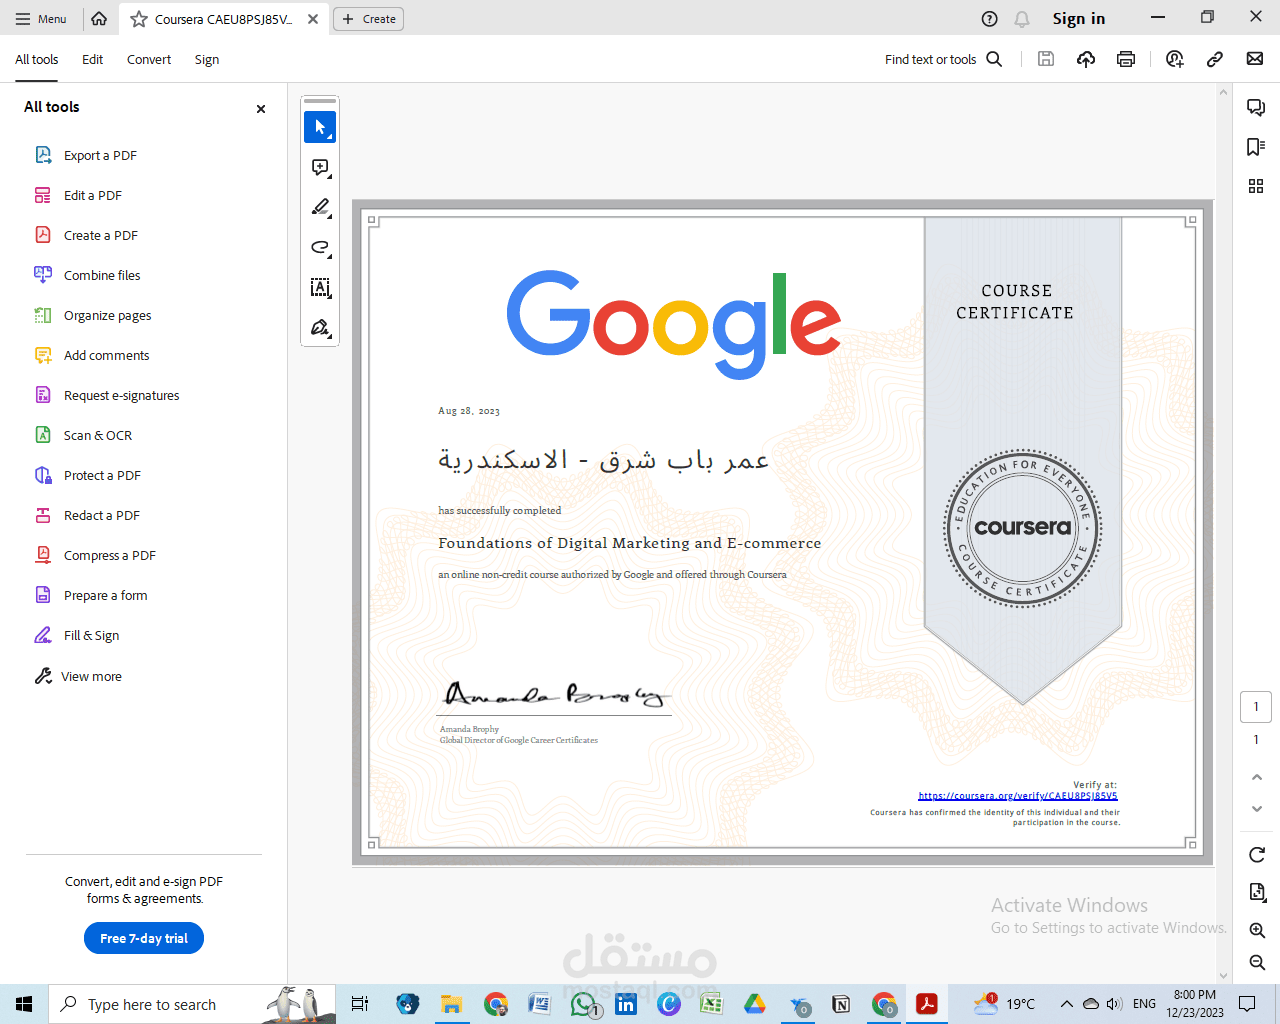Save the PDF using the disk icon
This screenshot has height=1024, width=1280.
click(1045, 59)
